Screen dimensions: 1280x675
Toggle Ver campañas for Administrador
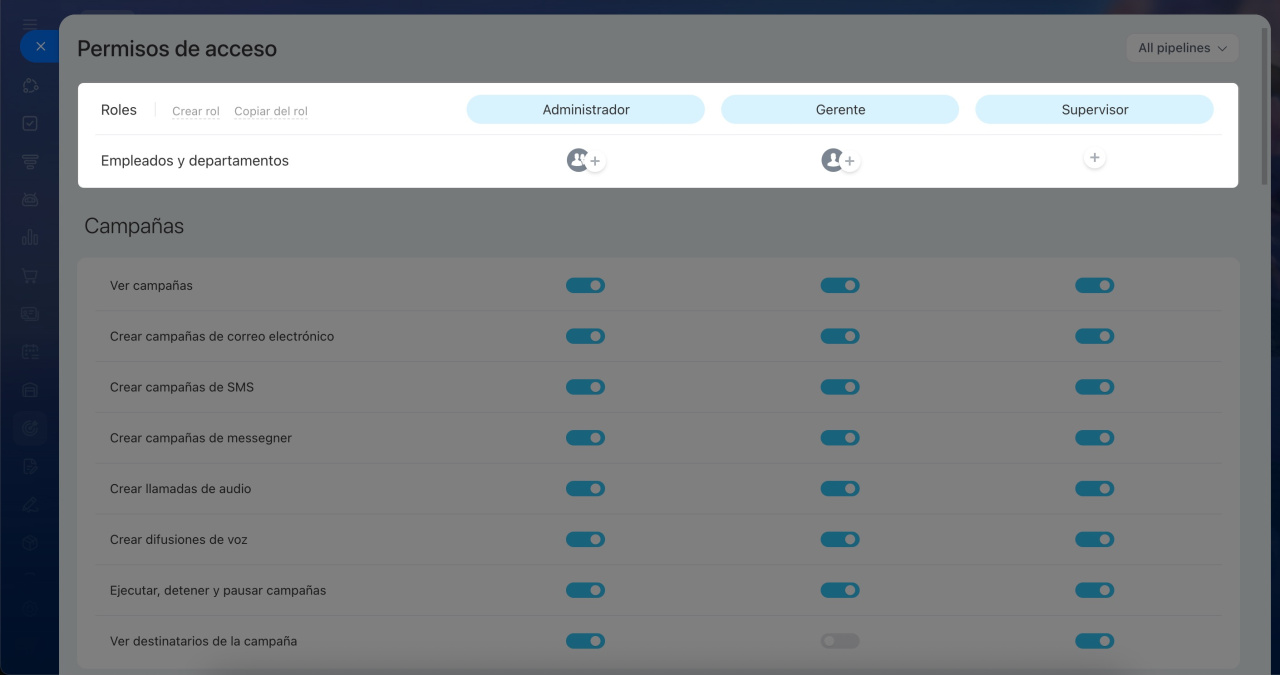[x=586, y=285]
